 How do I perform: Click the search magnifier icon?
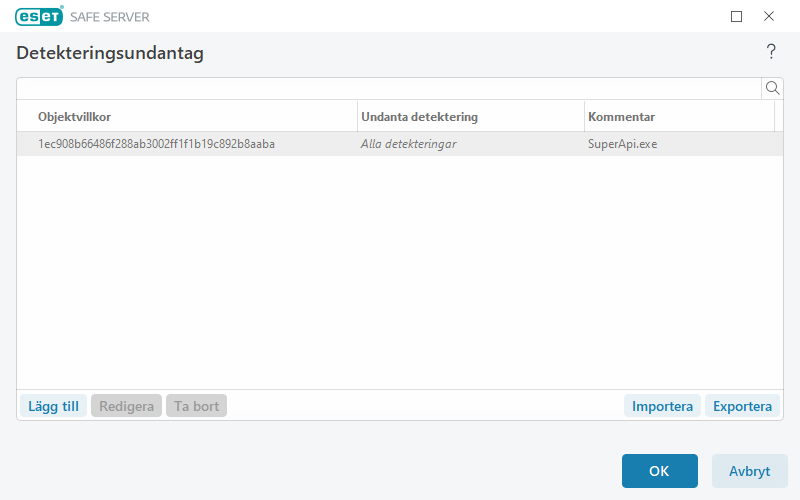[x=772, y=88]
